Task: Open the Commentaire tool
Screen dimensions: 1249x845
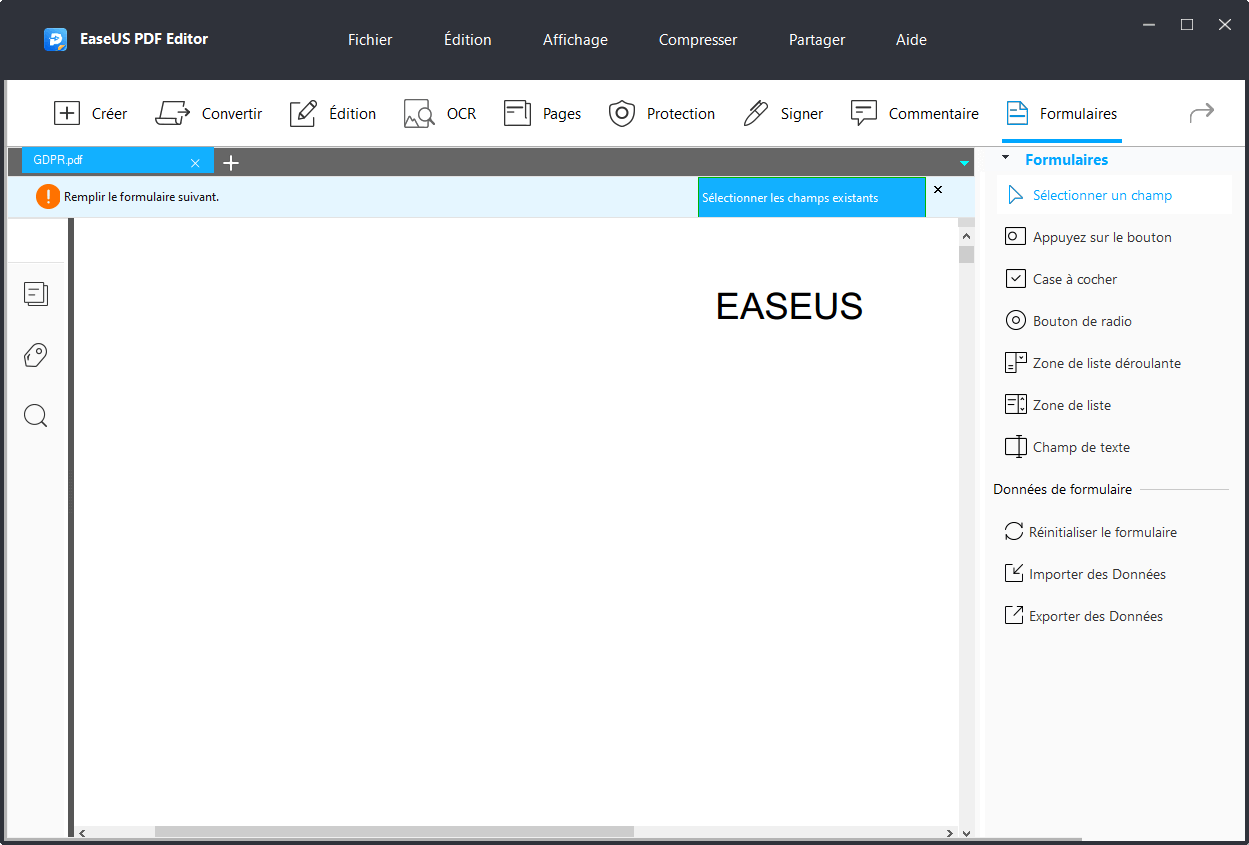Action: pyautogui.click(x=914, y=114)
